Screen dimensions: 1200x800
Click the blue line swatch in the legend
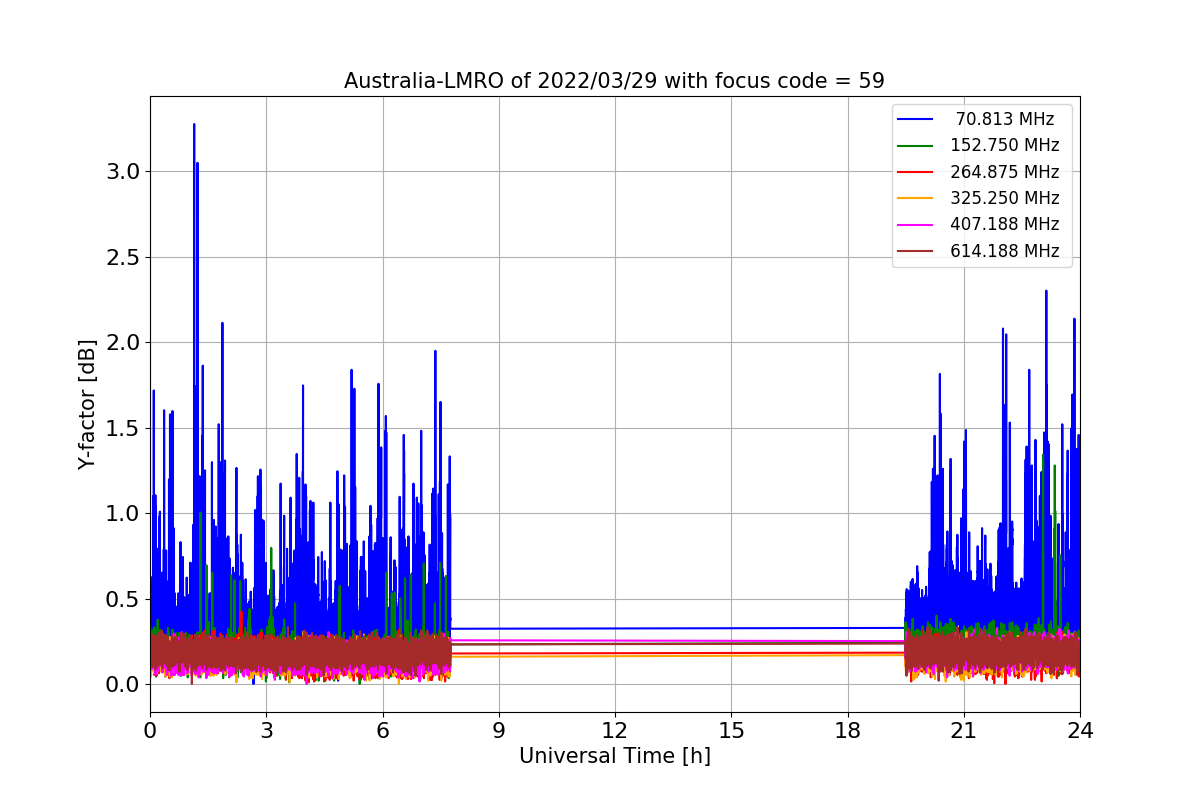[x=916, y=119]
